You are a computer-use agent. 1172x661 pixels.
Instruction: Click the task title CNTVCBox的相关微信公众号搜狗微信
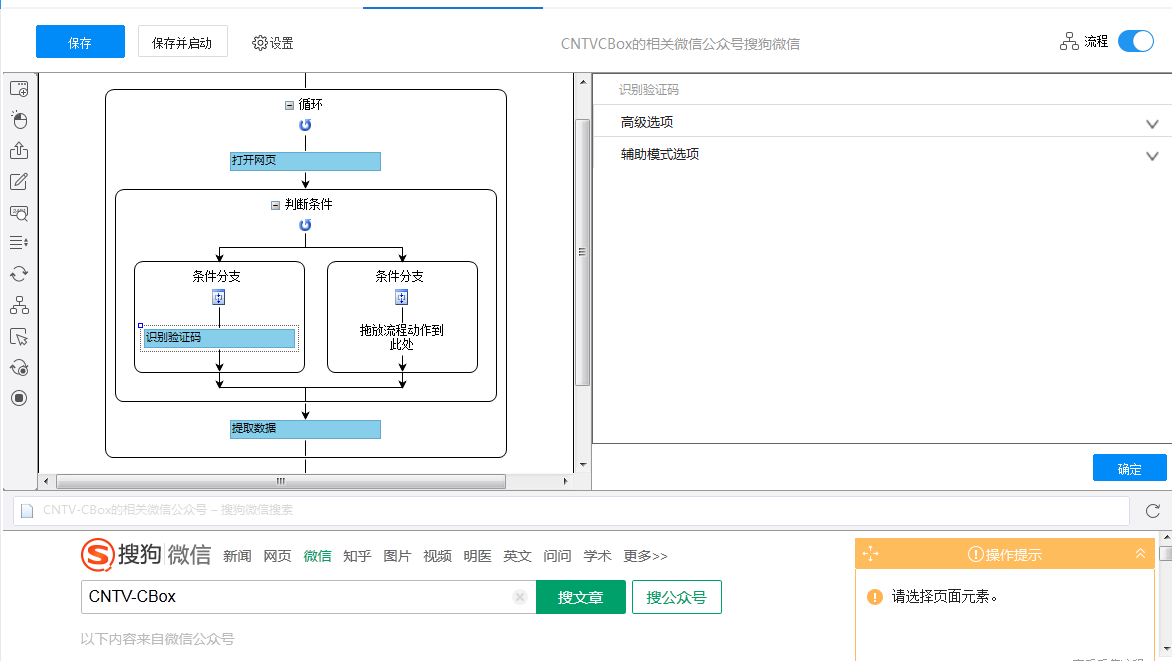[680, 44]
